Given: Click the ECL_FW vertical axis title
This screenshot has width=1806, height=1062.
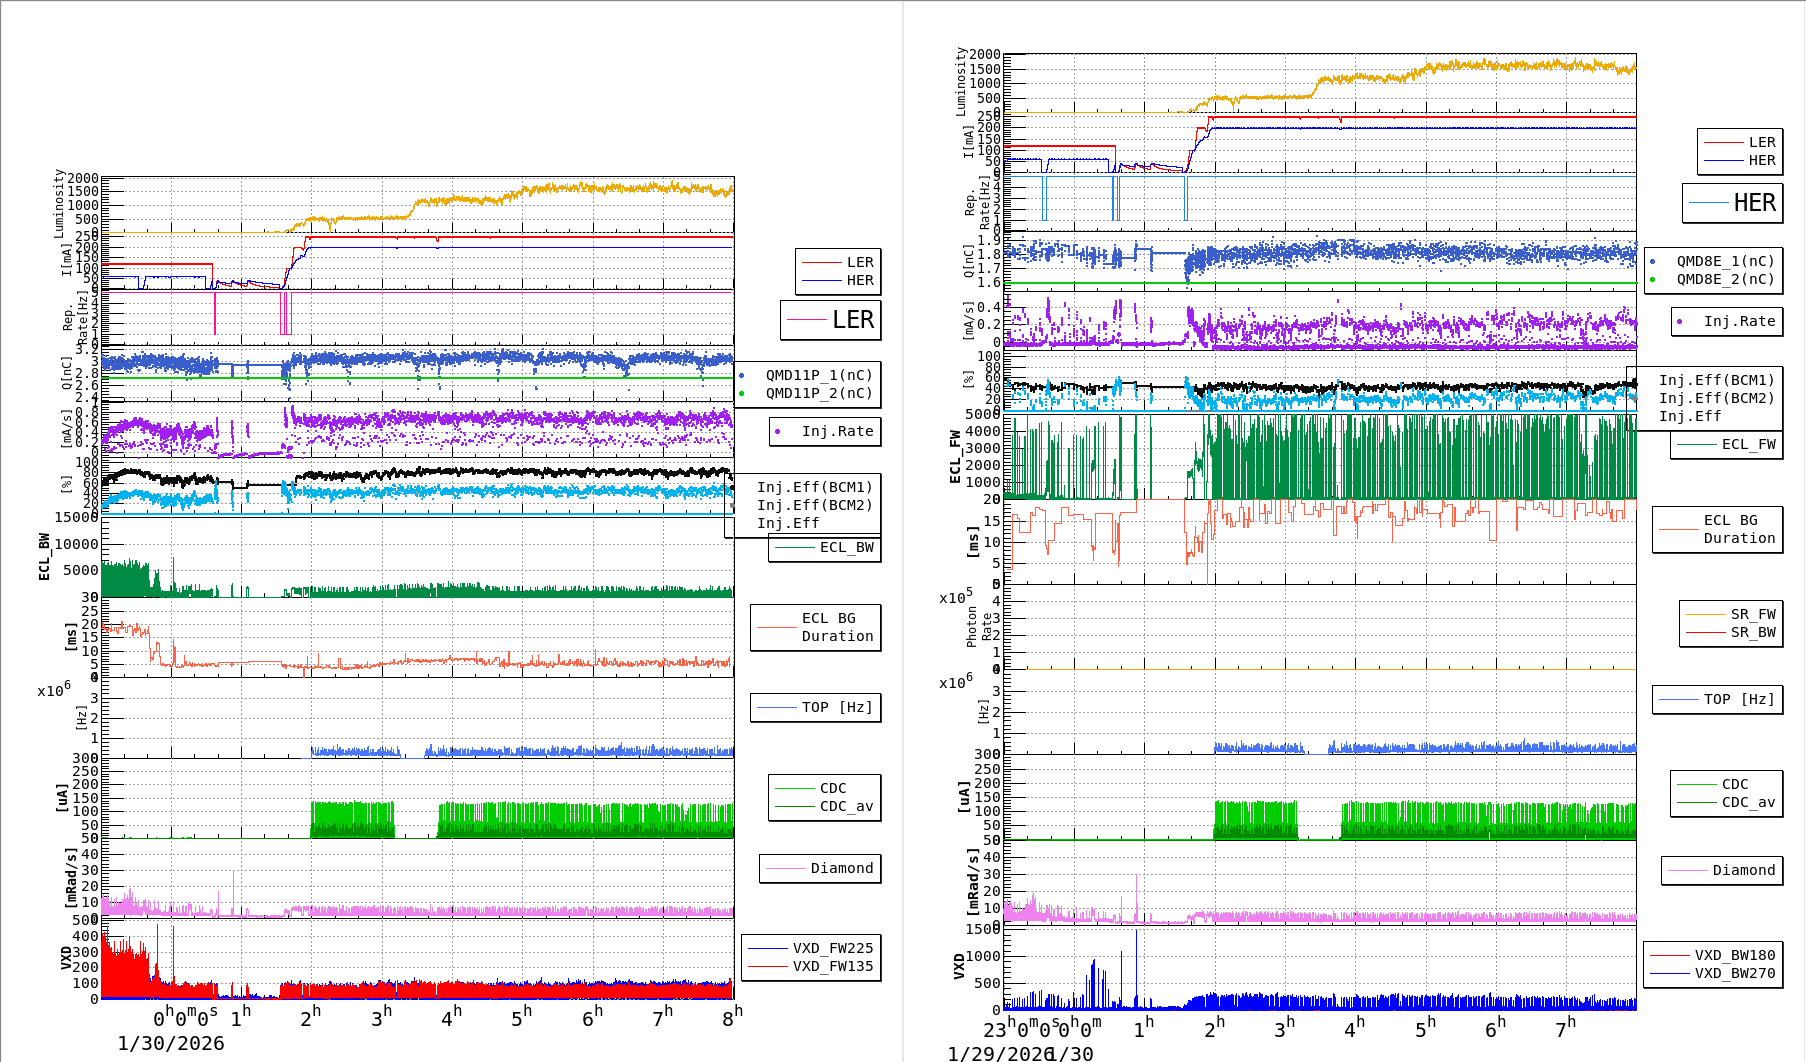Looking at the screenshot, I should tap(955, 456).
